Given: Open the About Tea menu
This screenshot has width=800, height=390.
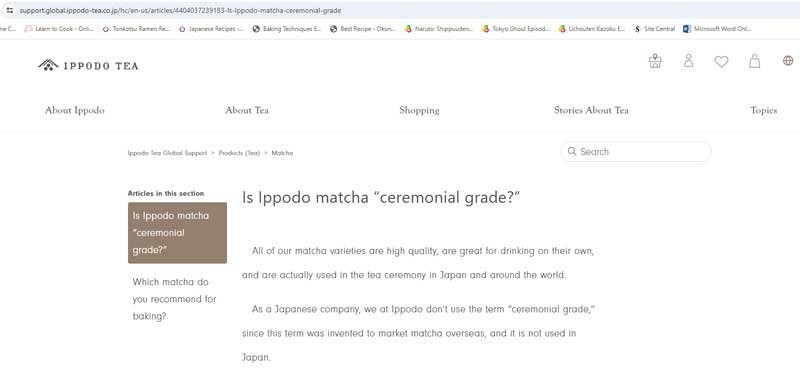Looking at the screenshot, I should (247, 110).
